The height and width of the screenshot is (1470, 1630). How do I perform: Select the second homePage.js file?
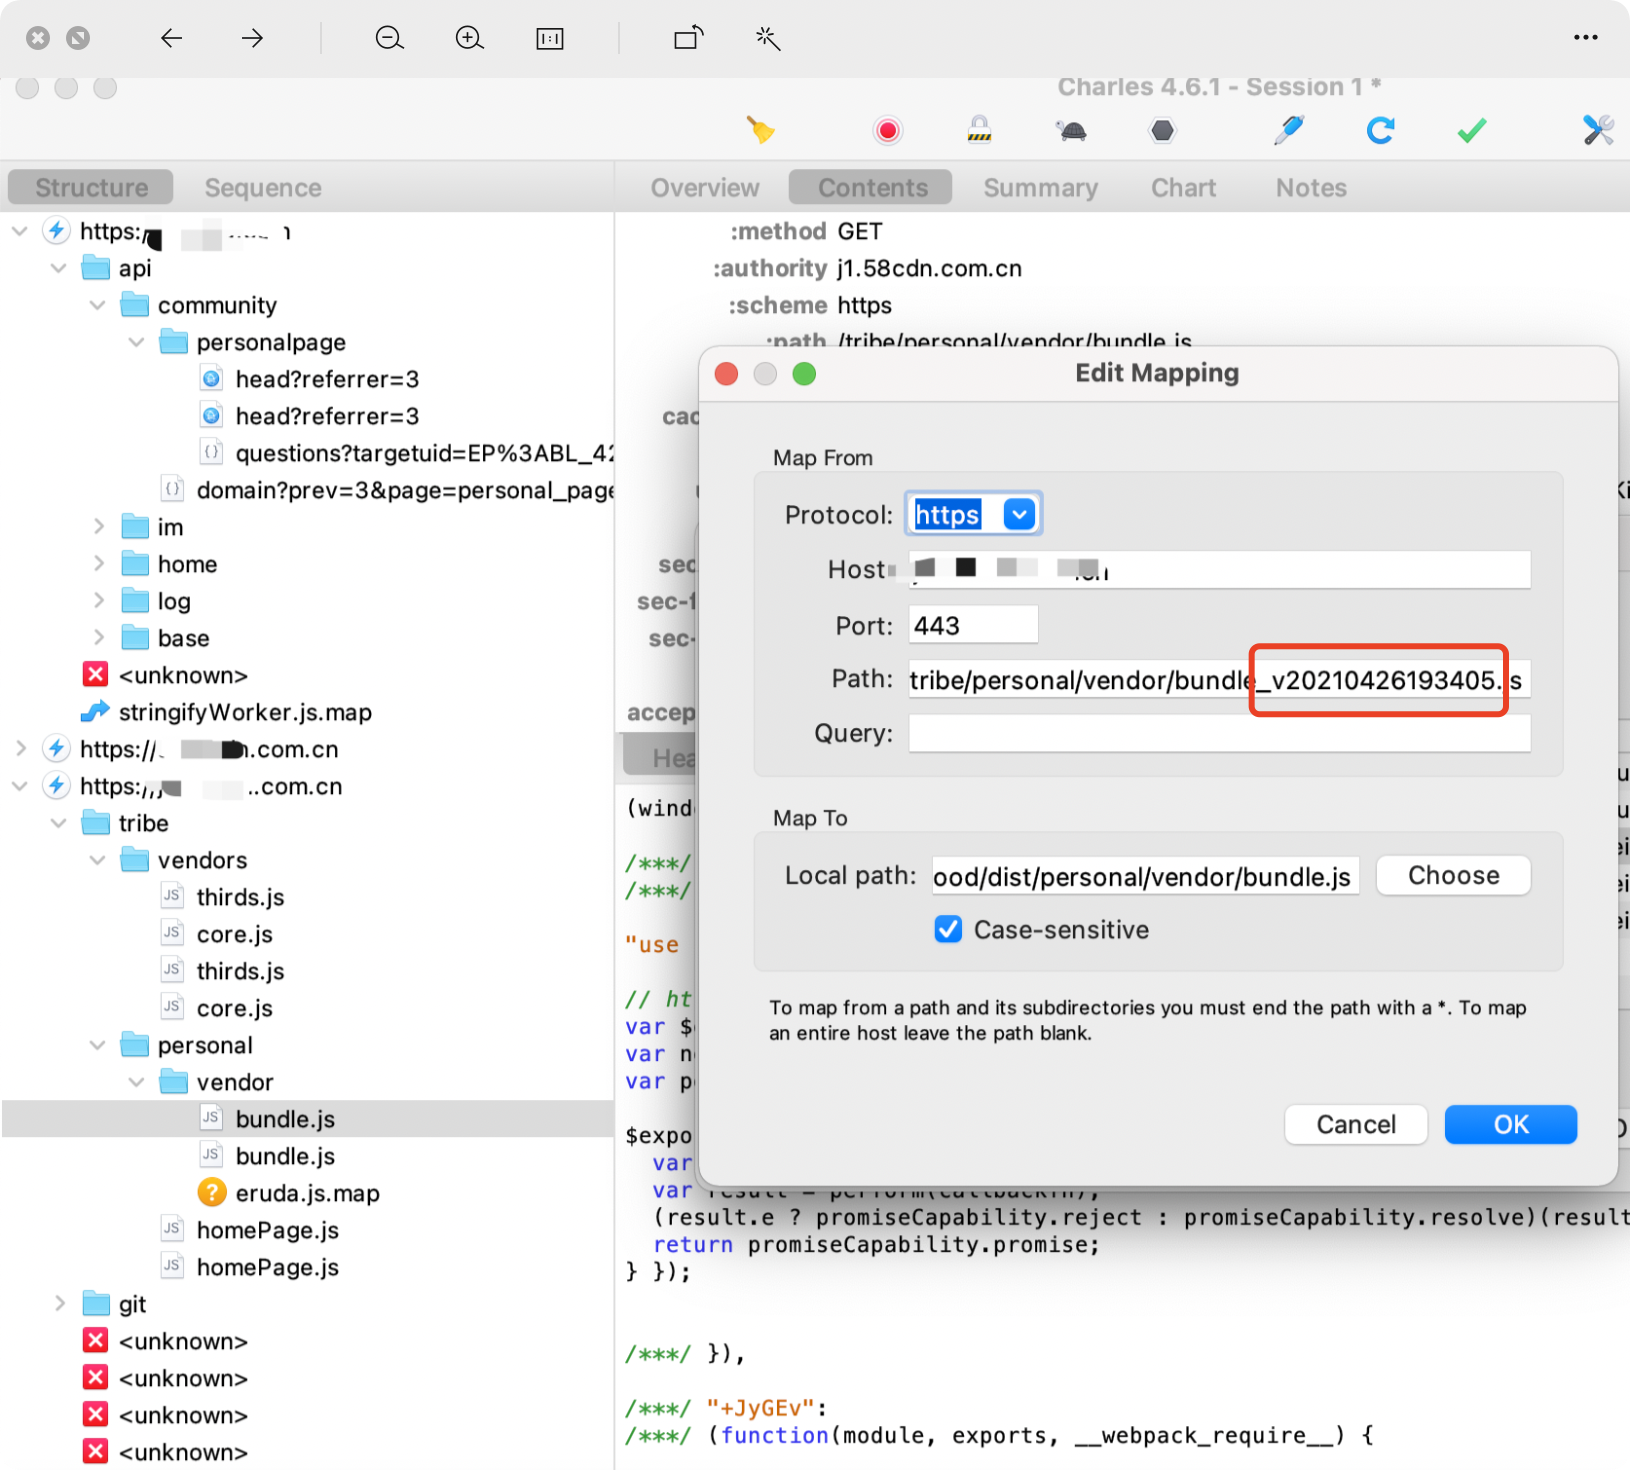267,1267
